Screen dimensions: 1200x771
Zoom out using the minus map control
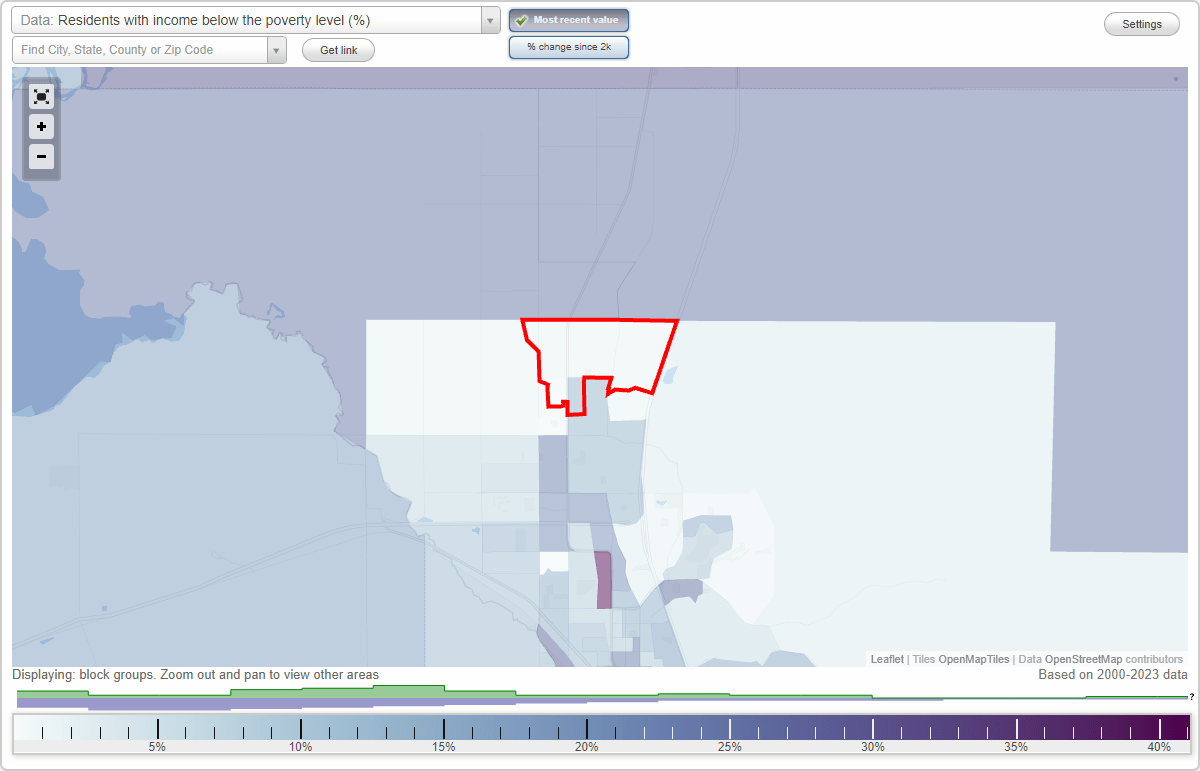pos(41,157)
